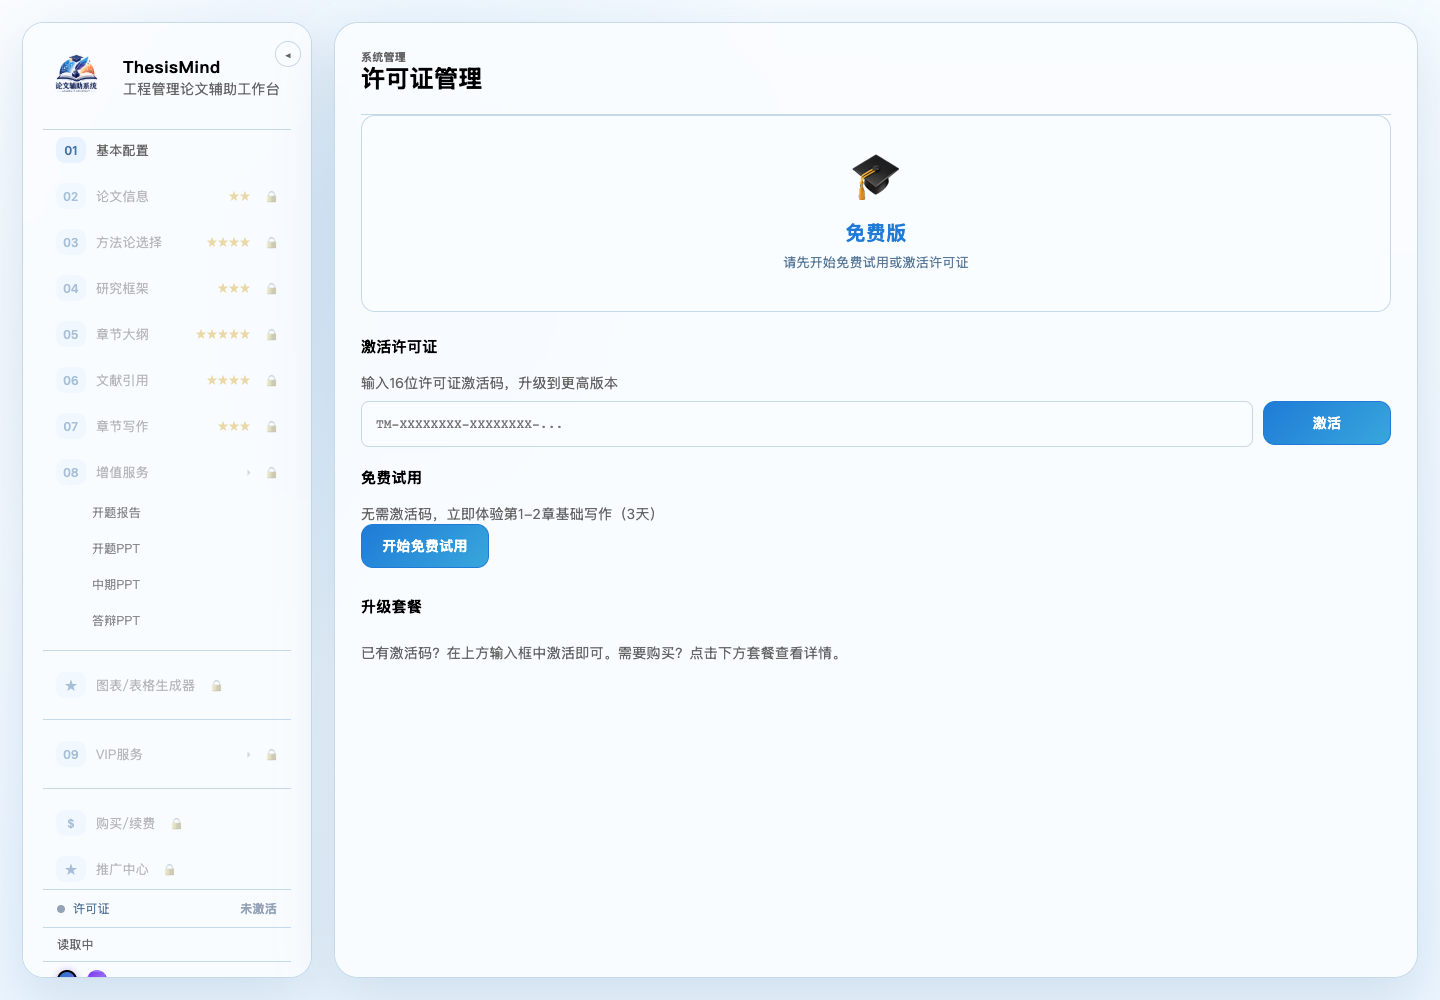
Task: Click the five-star rating on 章节大纲
Action: pyautogui.click(x=223, y=335)
